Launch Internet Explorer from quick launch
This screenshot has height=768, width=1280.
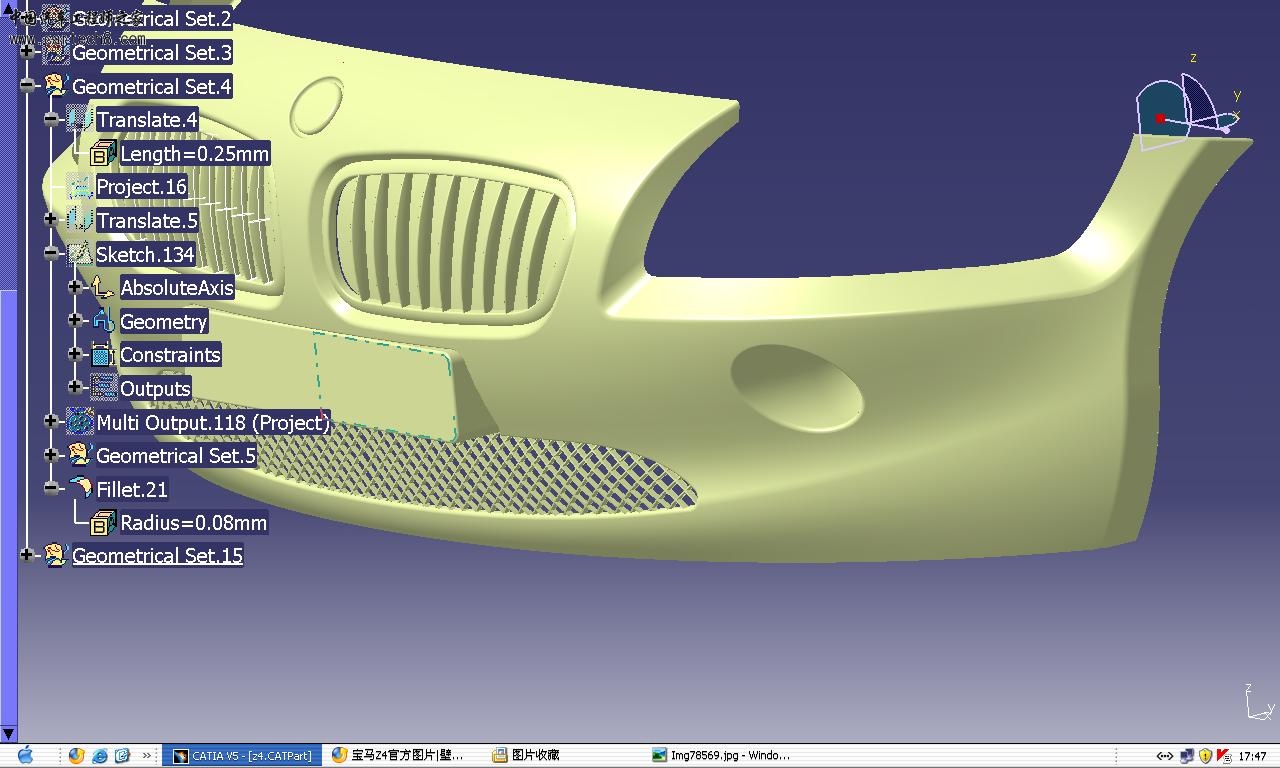click(100, 756)
